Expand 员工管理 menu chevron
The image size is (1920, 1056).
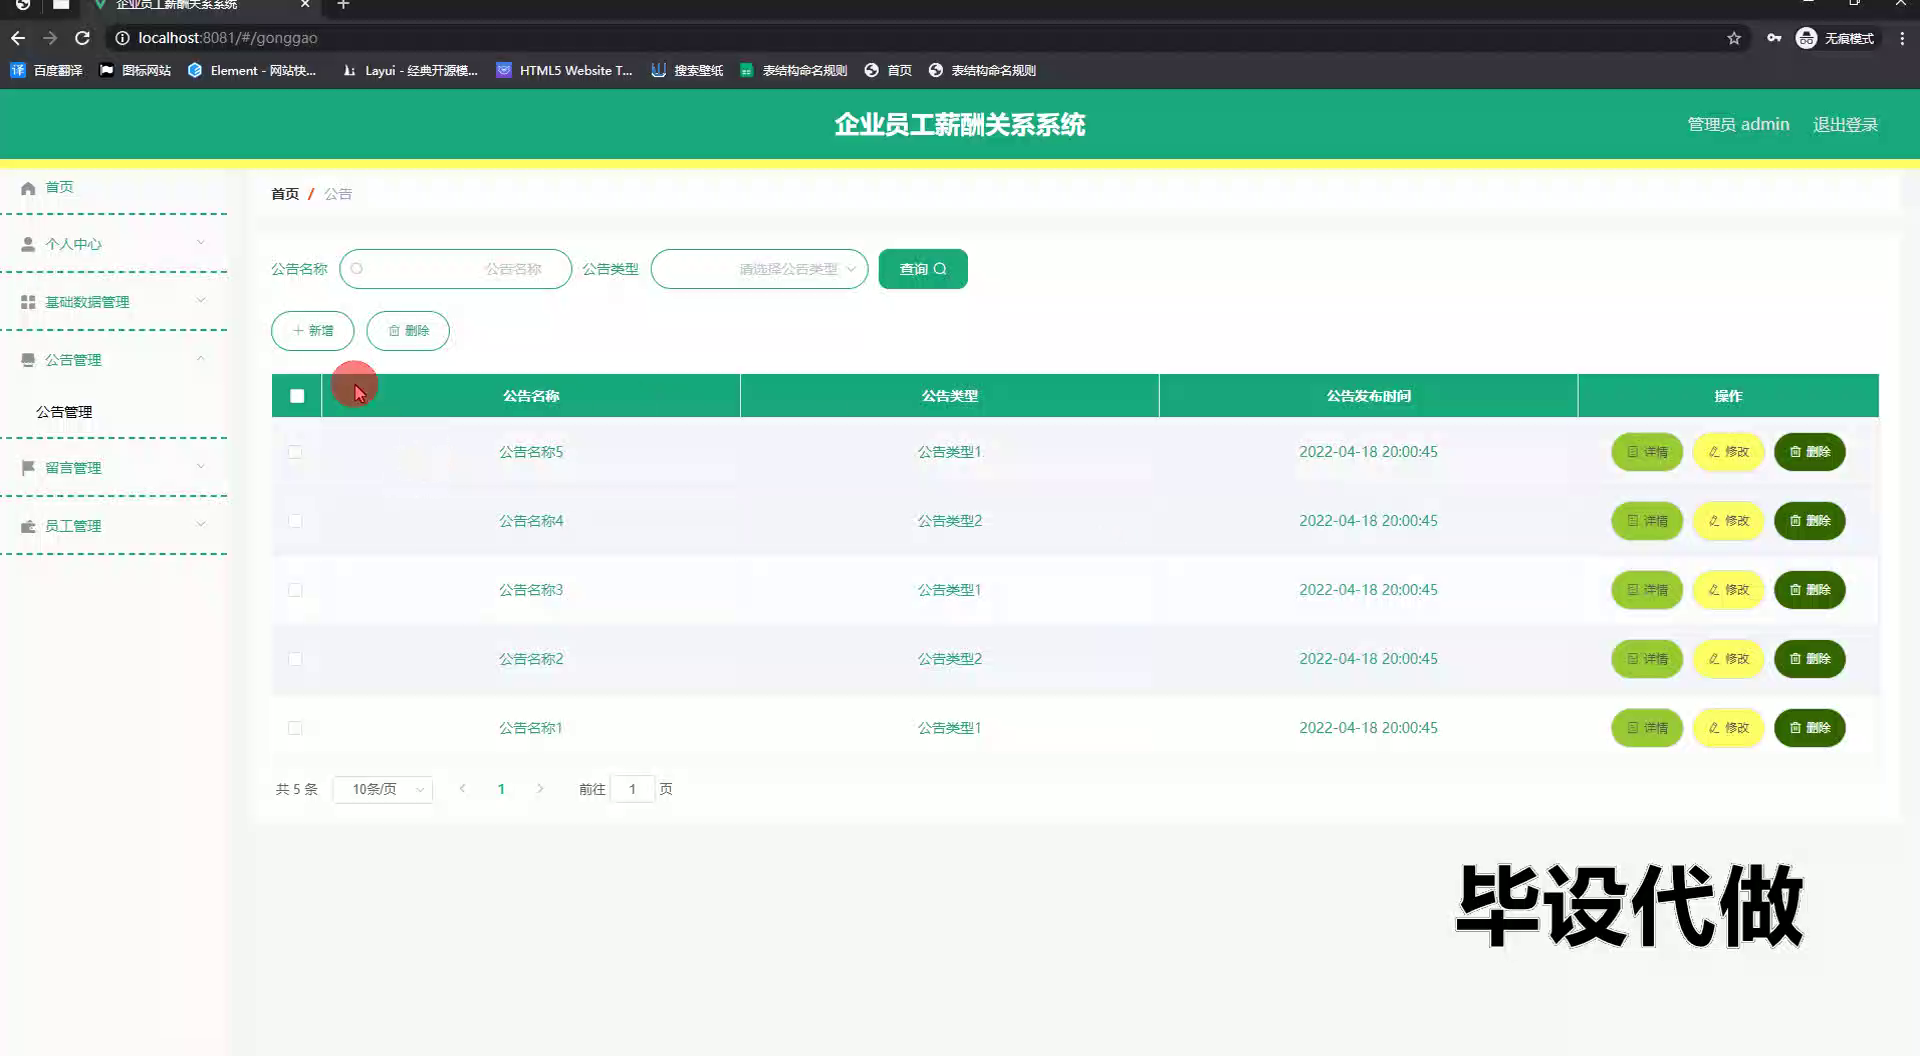pyautogui.click(x=200, y=525)
